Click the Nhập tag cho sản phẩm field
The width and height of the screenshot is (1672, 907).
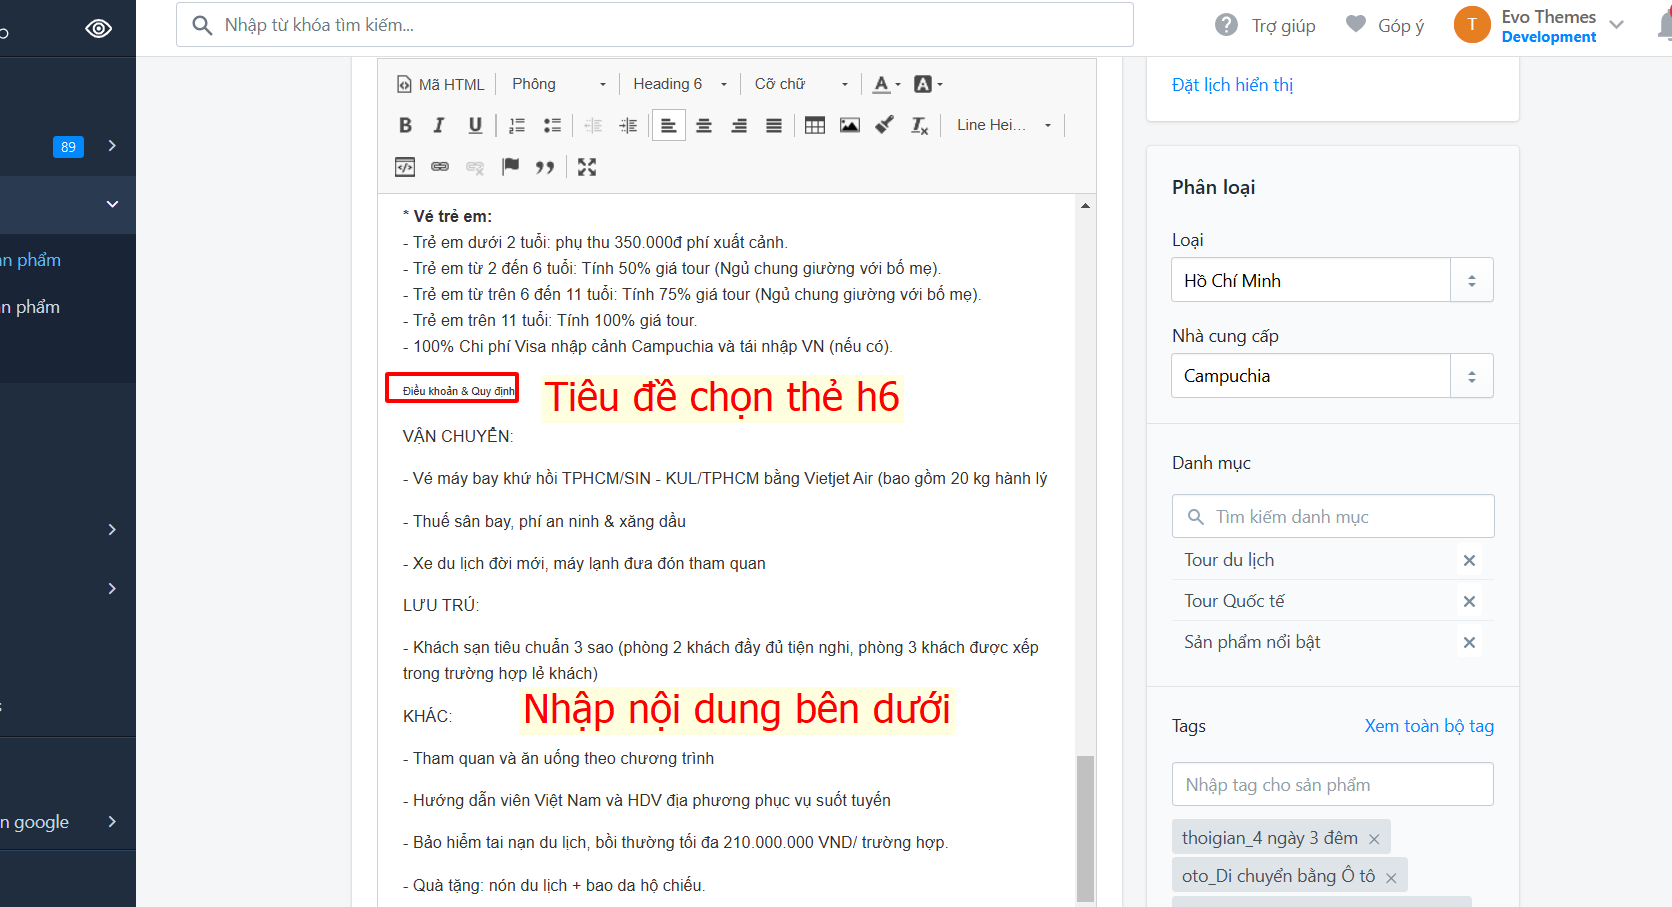click(x=1333, y=784)
